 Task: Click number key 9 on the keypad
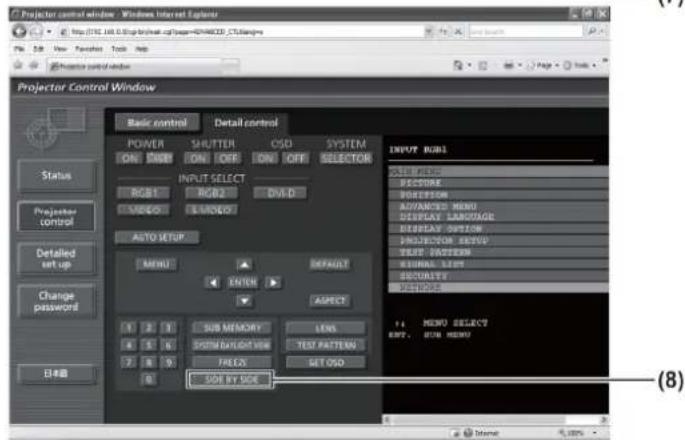(x=168, y=362)
